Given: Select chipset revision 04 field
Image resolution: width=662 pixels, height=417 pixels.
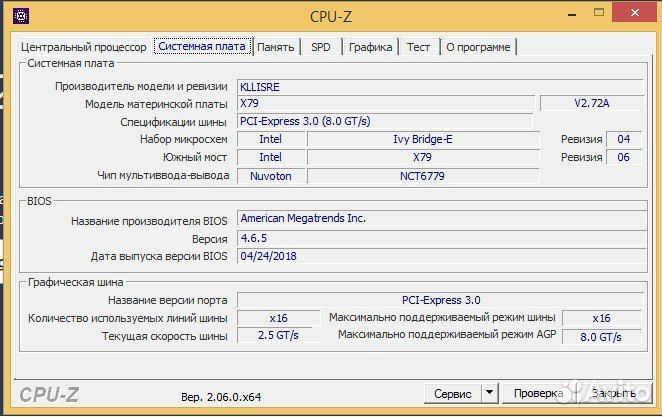Looking at the screenshot, I should pyautogui.click(x=624, y=139).
